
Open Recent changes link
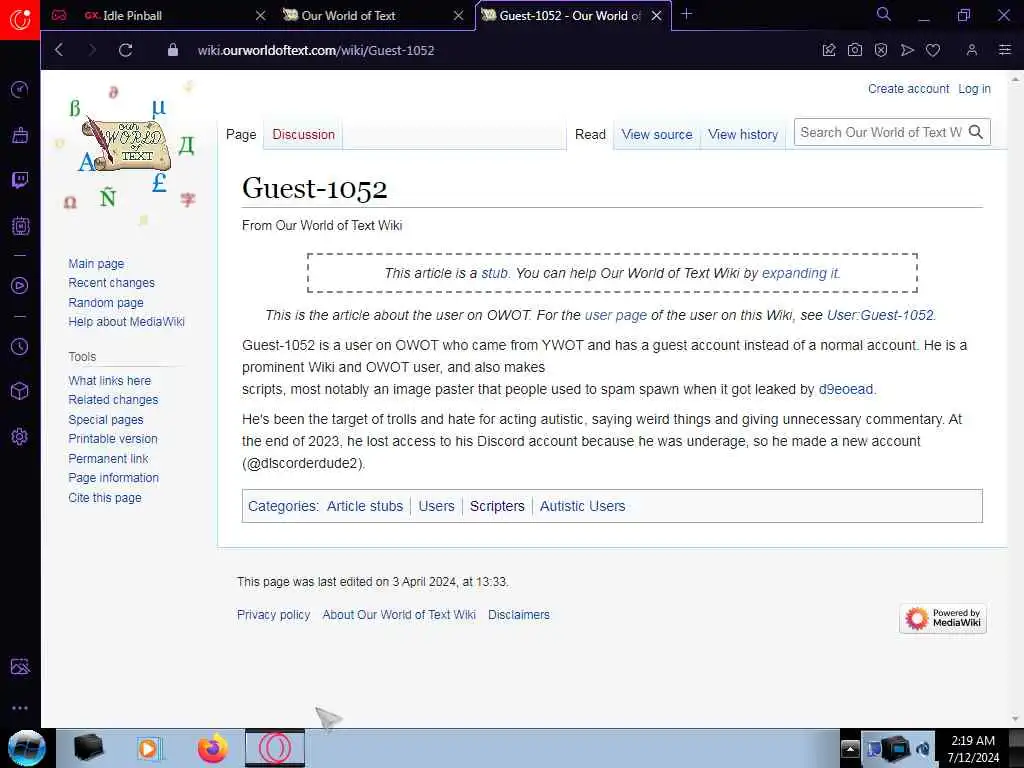pos(112,283)
